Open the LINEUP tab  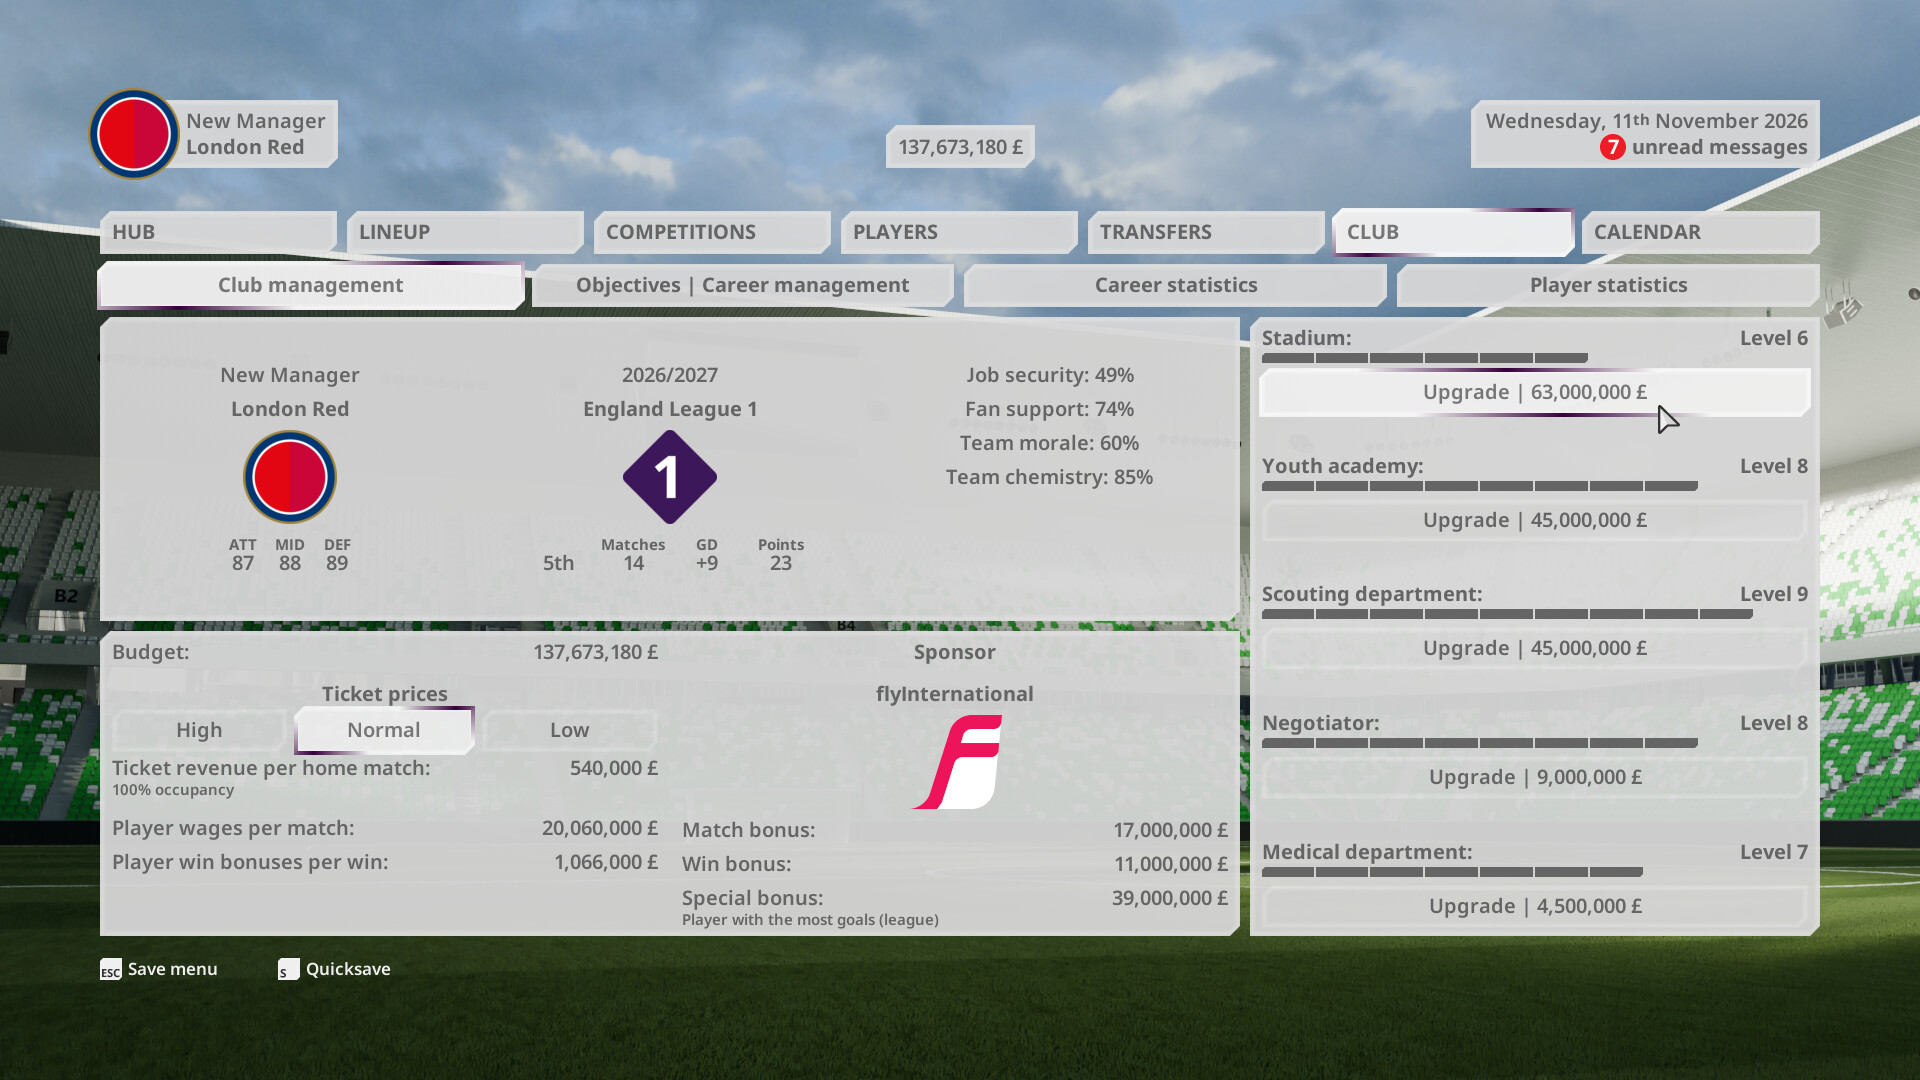point(465,232)
